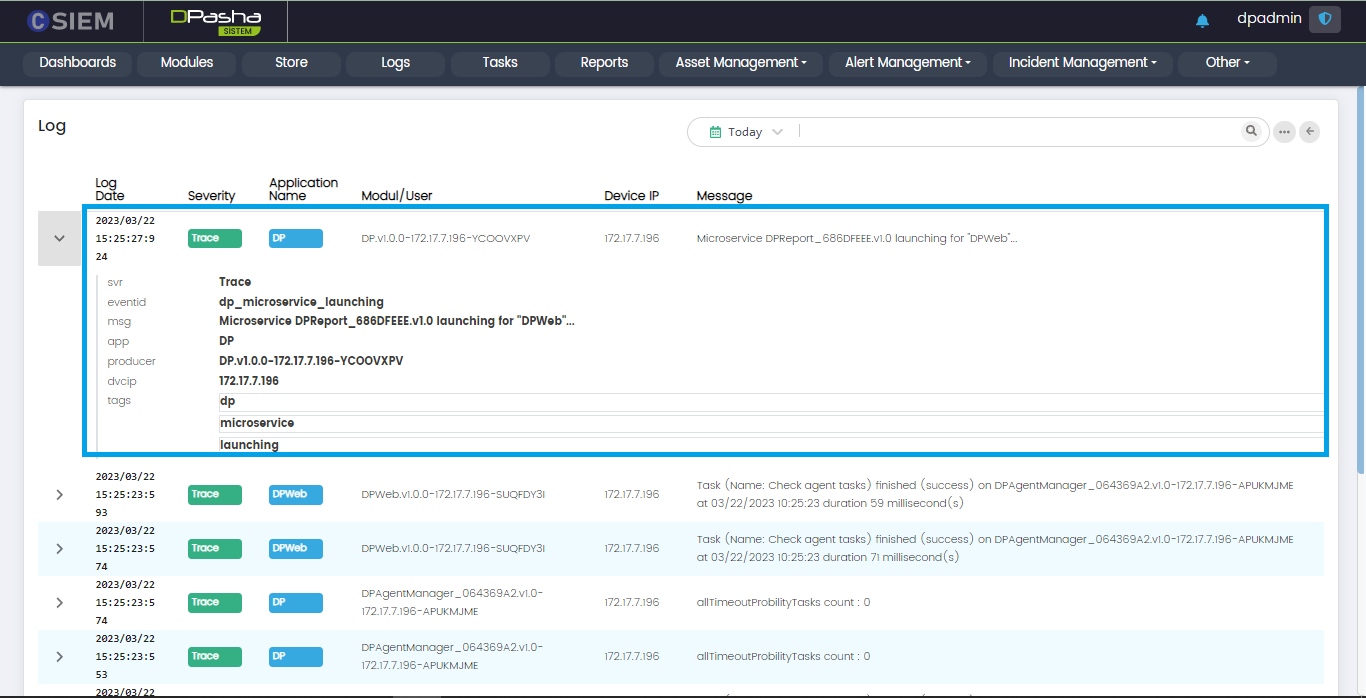Click the notification bell icon
This screenshot has height=698, width=1366.
(x=1202, y=21)
